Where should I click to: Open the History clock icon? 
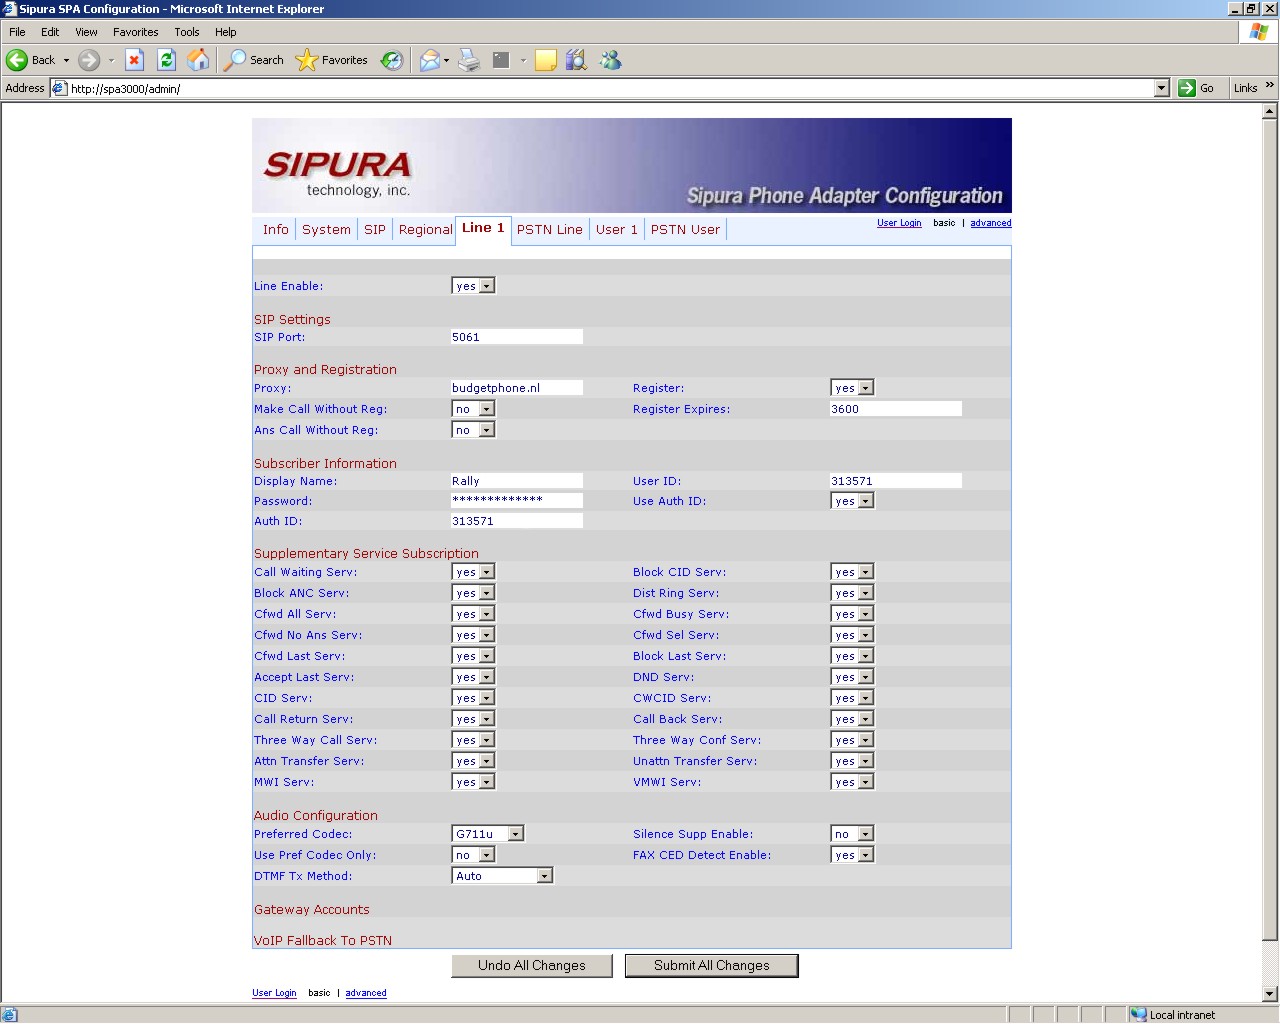coord(392,60)
